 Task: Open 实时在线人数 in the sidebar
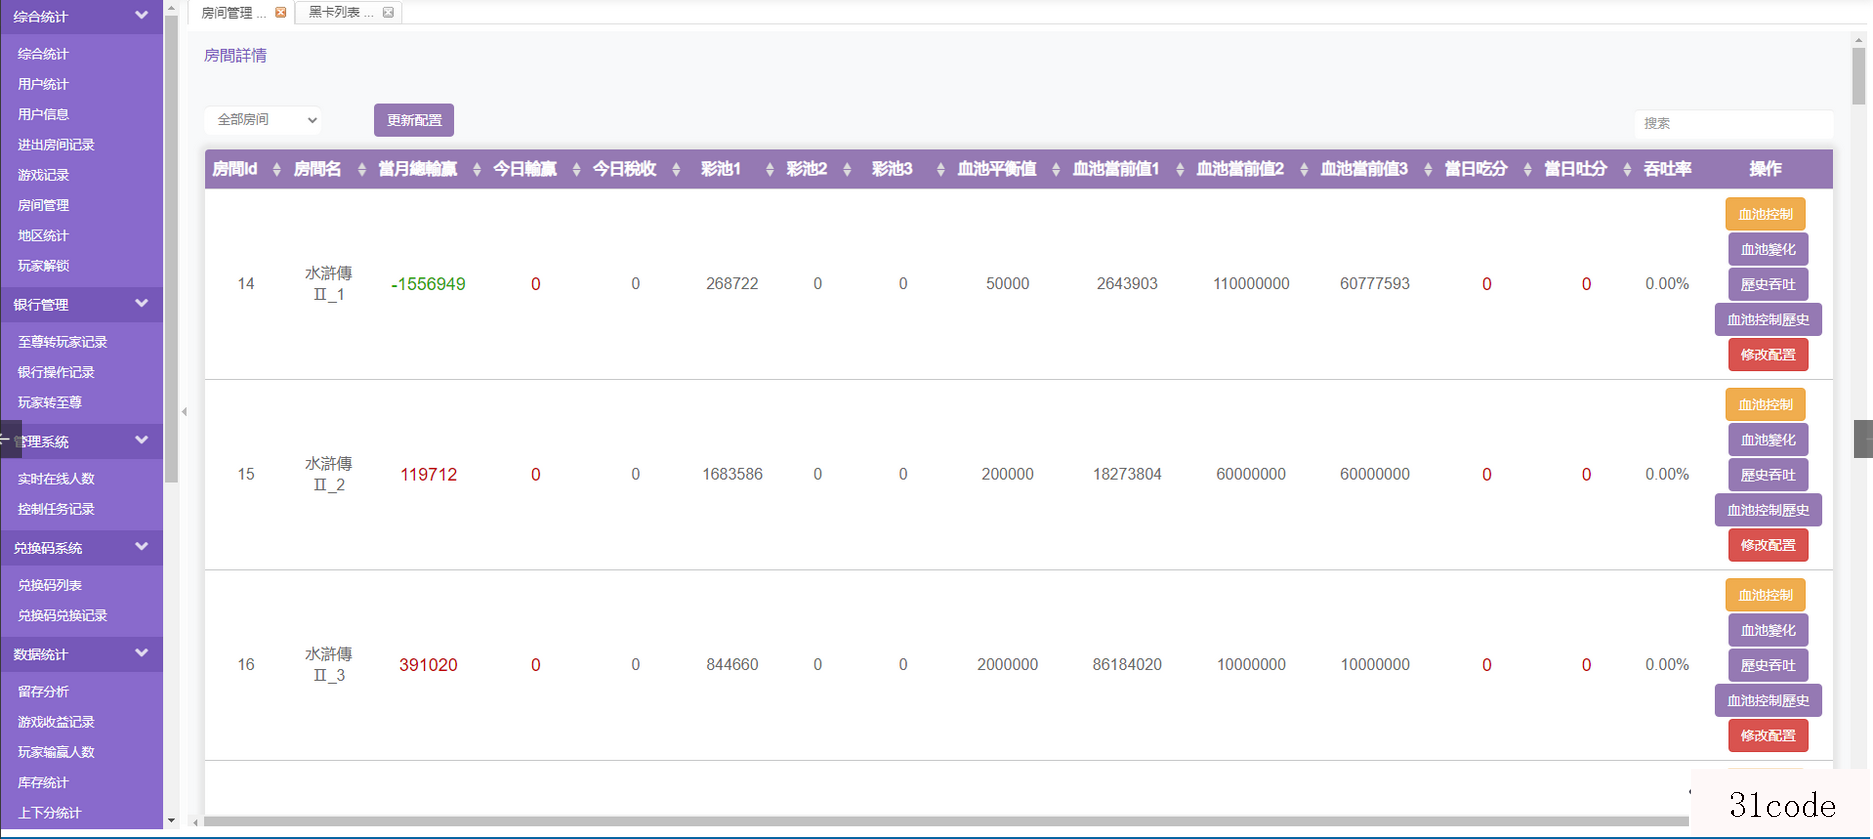click(x=56, y=478)
